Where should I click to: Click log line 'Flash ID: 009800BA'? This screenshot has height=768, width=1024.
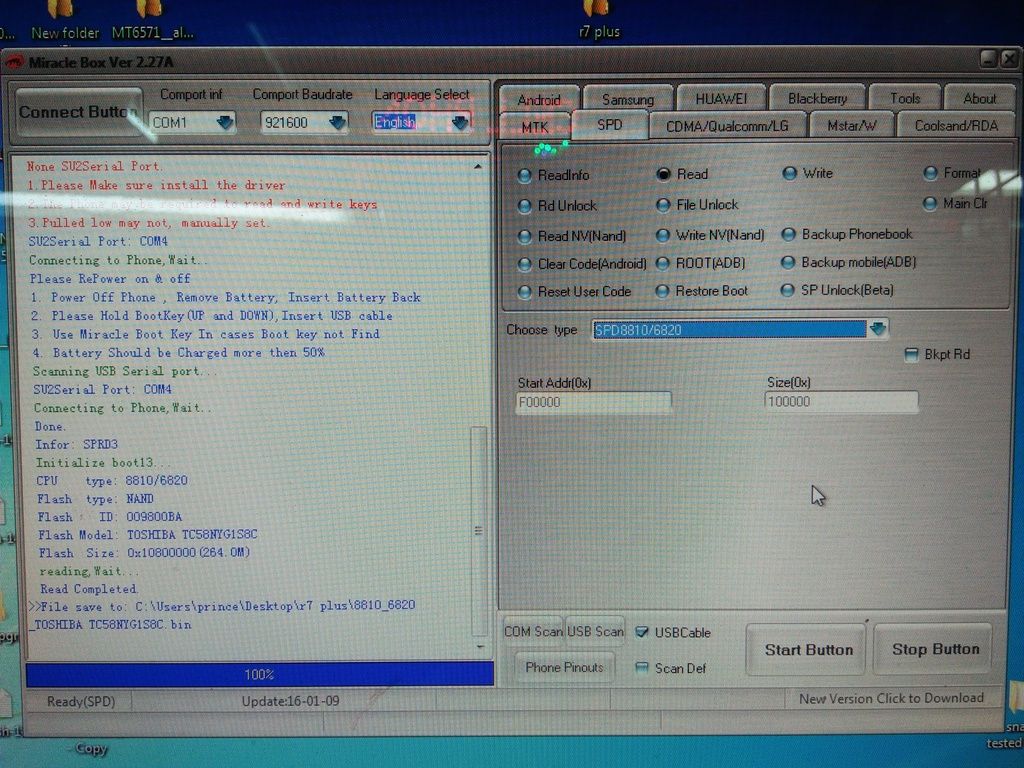110,517
